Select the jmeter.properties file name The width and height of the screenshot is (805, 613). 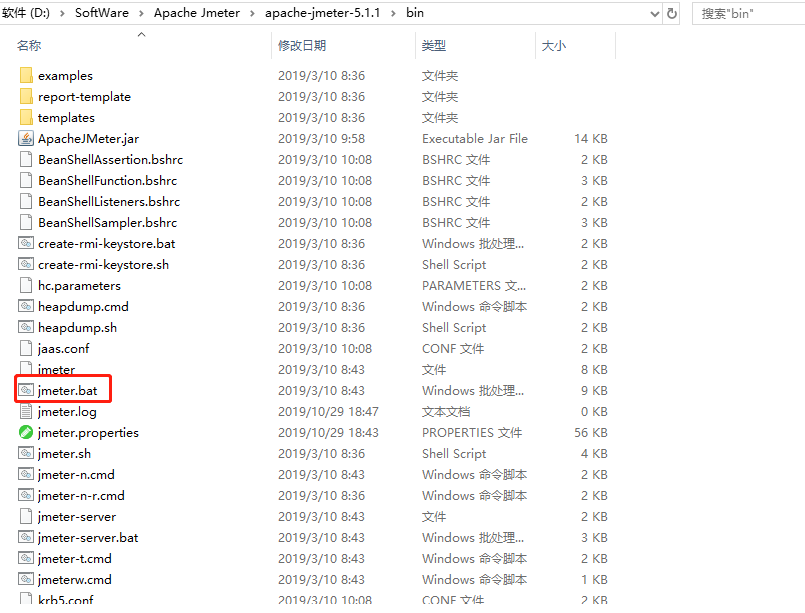88,433
